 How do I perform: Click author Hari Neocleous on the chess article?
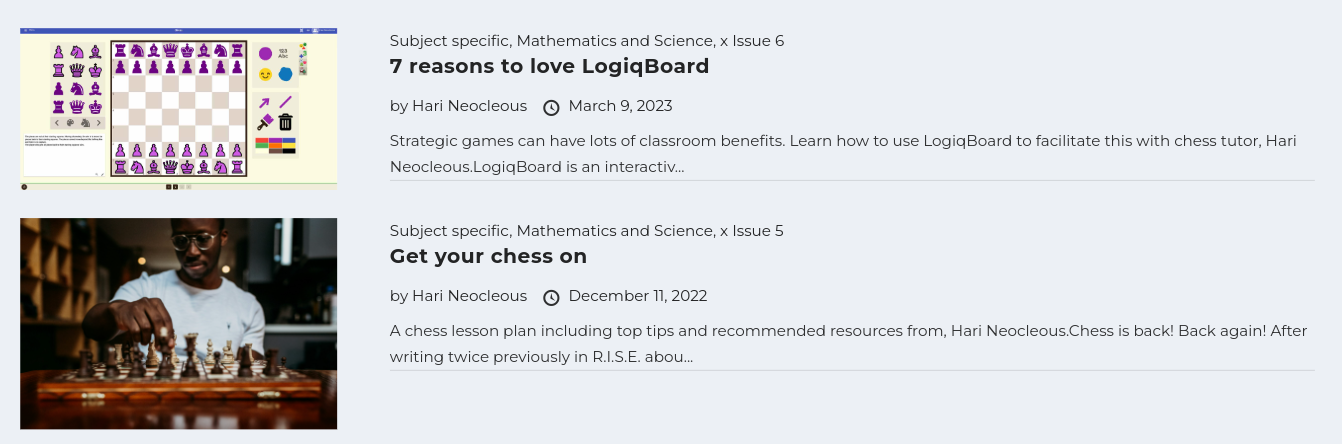tap(469, 296)
